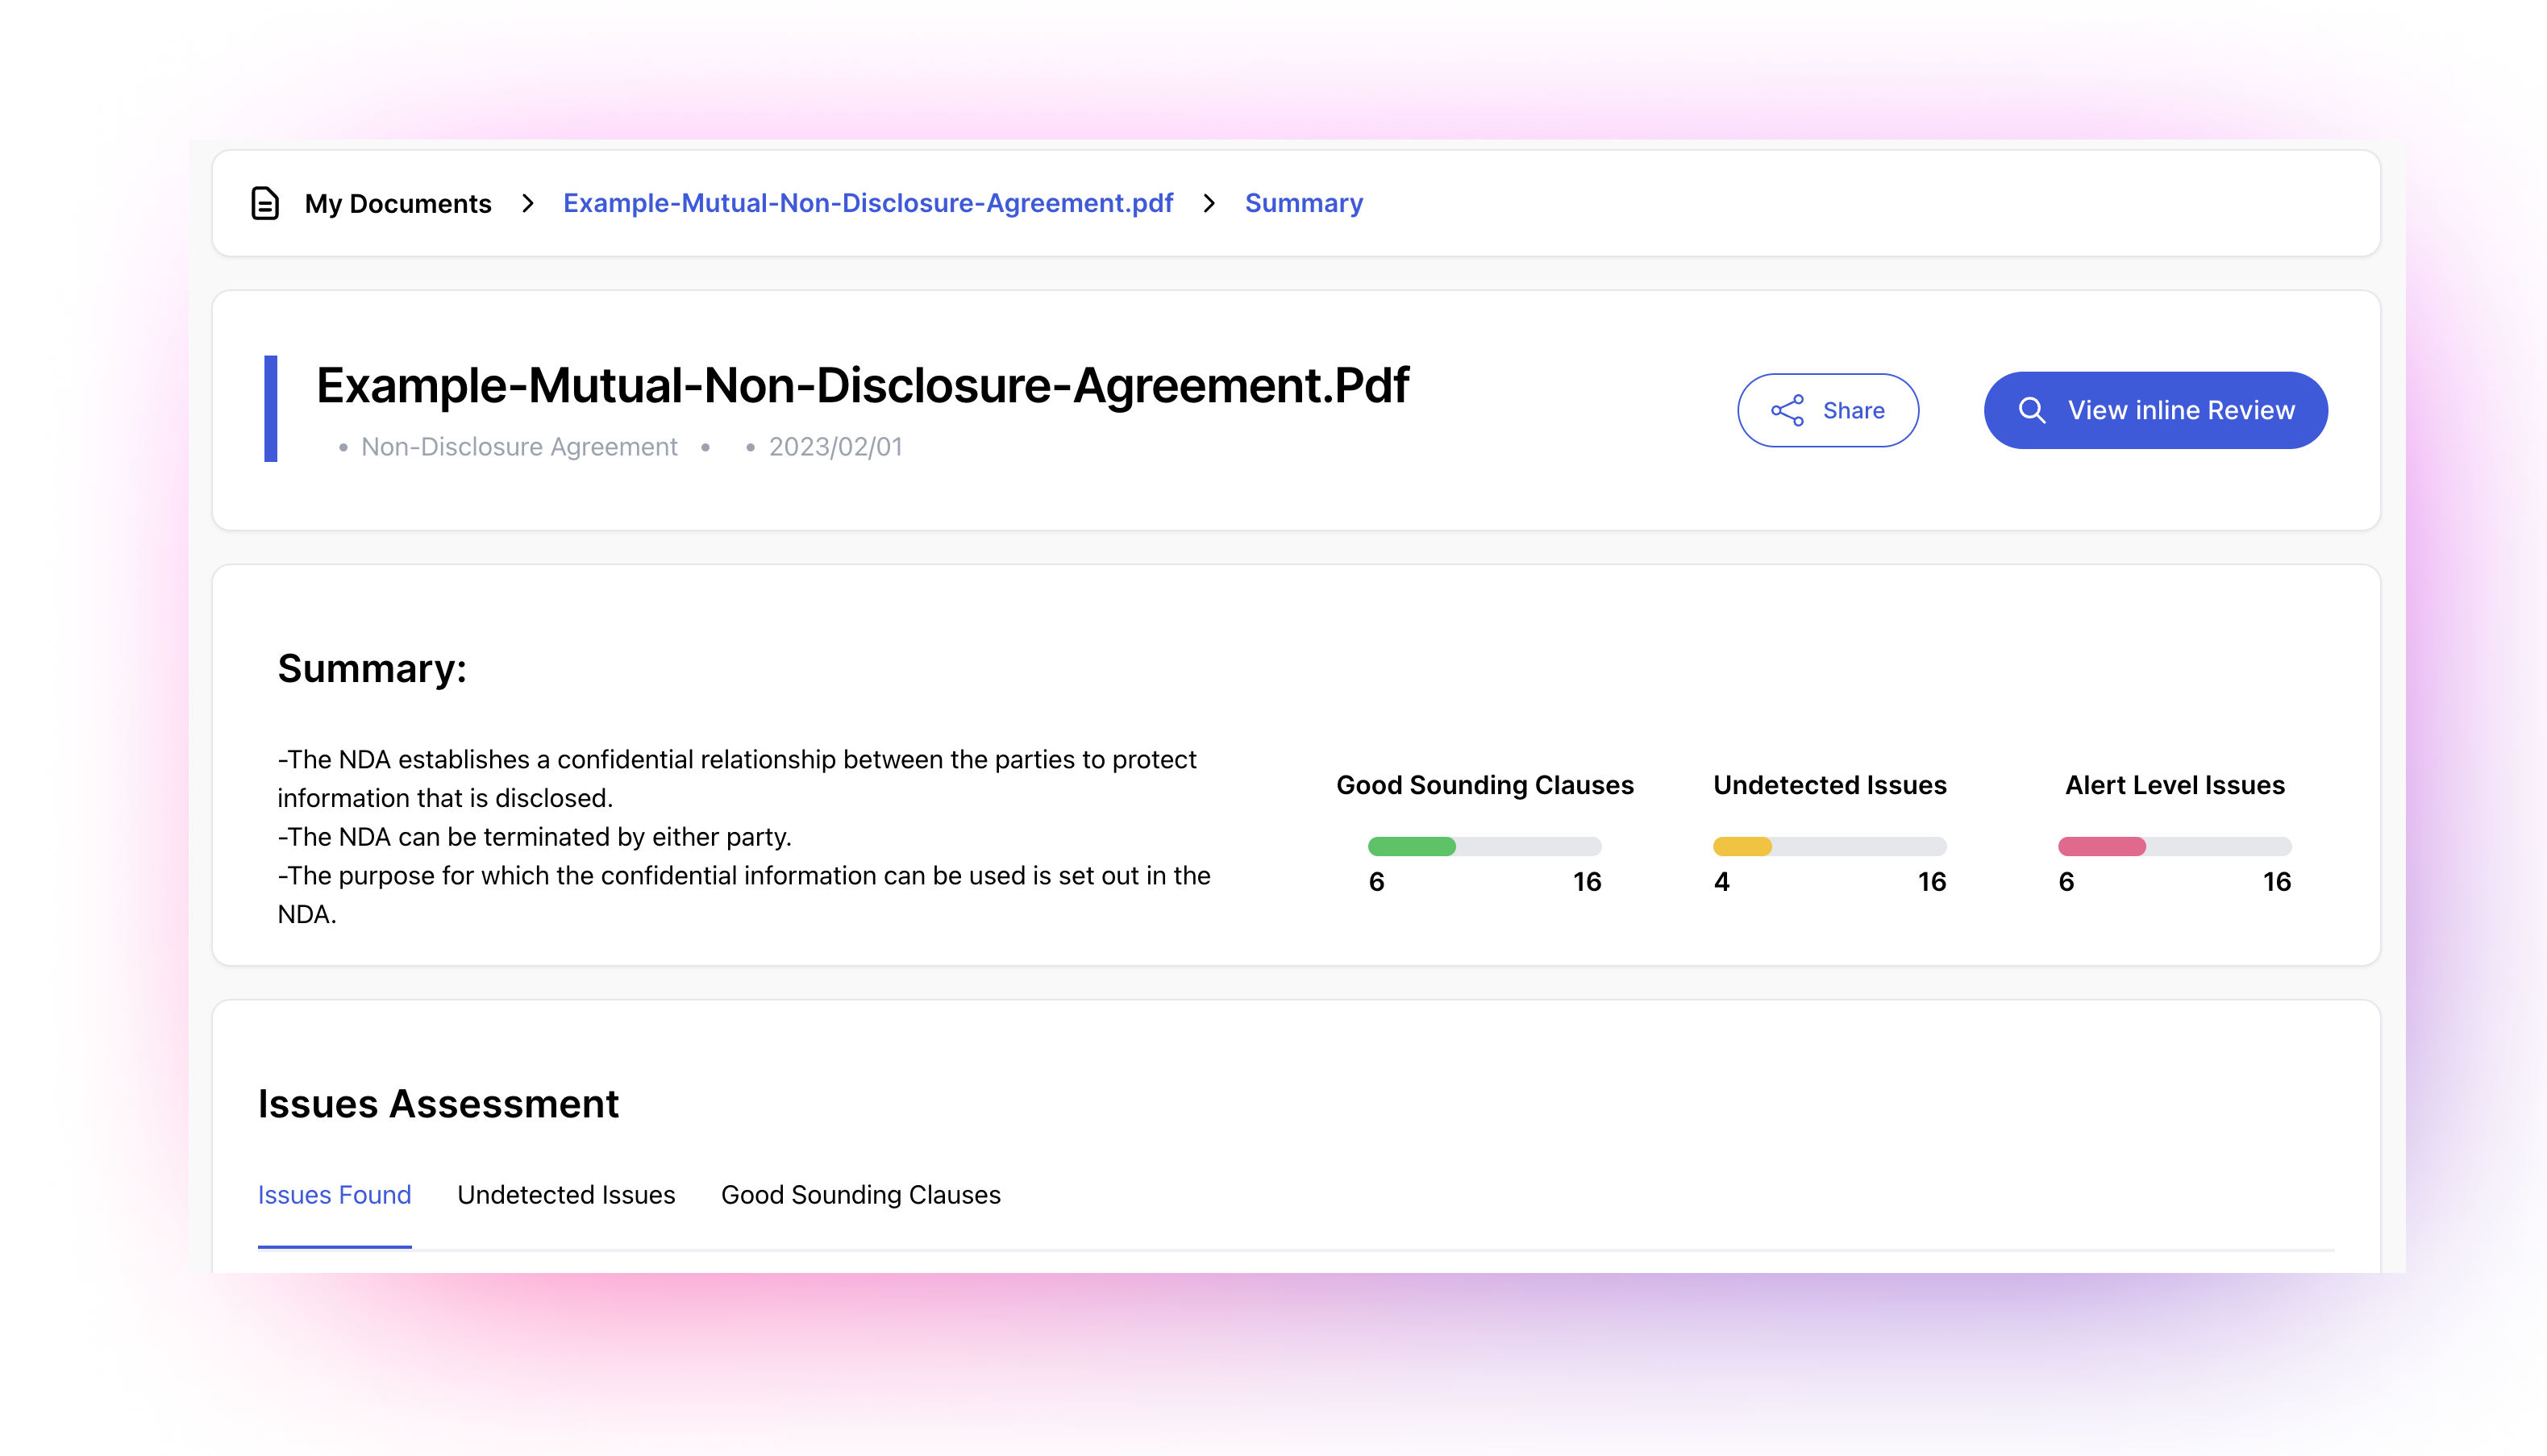Switch to the Good Sounding Clauses tab
Image resolution: width=2547 pixels, height=1456 pixels.
coord(861,1195)
